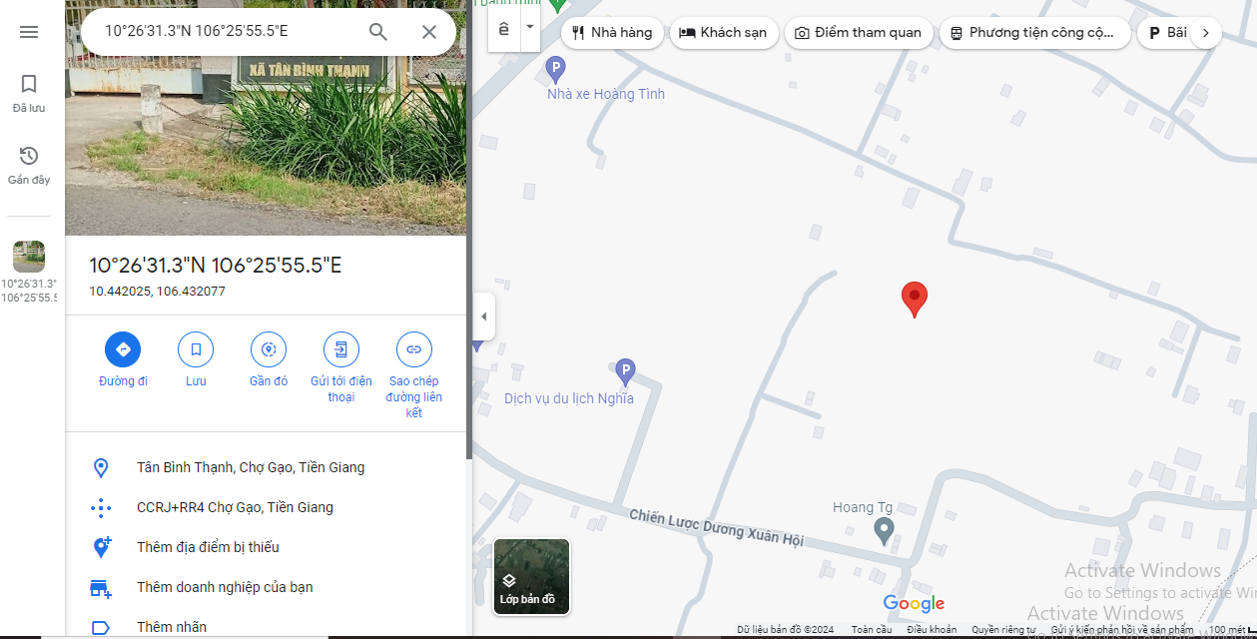Click the search magnifier icon
Image resolution: width=1257 pixels, height=639 pixels.
click(378, 31)
